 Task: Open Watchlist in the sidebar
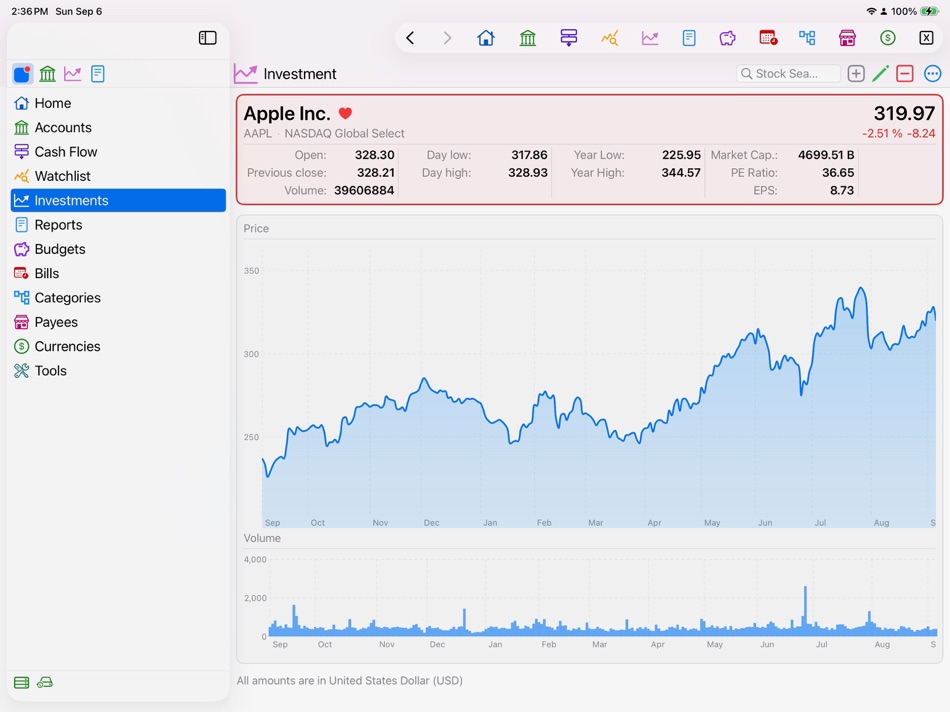[x=118, y=176]
